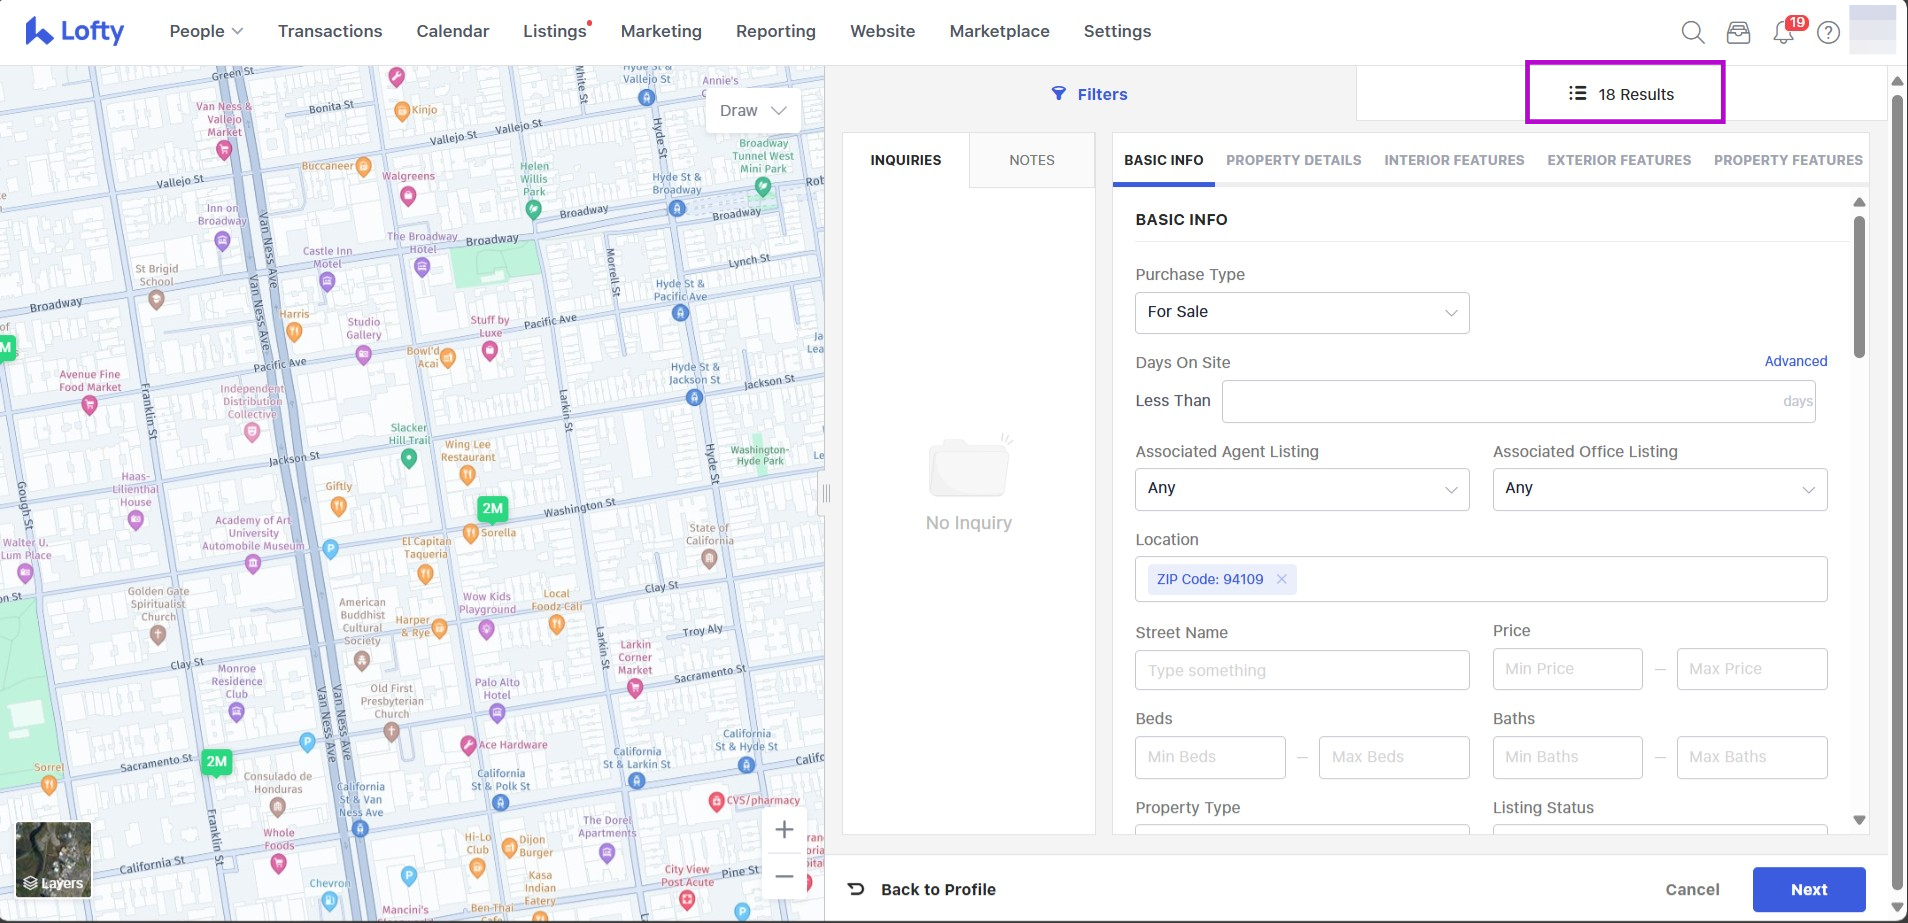Zoom out on the map

click(x=784, y=876)
